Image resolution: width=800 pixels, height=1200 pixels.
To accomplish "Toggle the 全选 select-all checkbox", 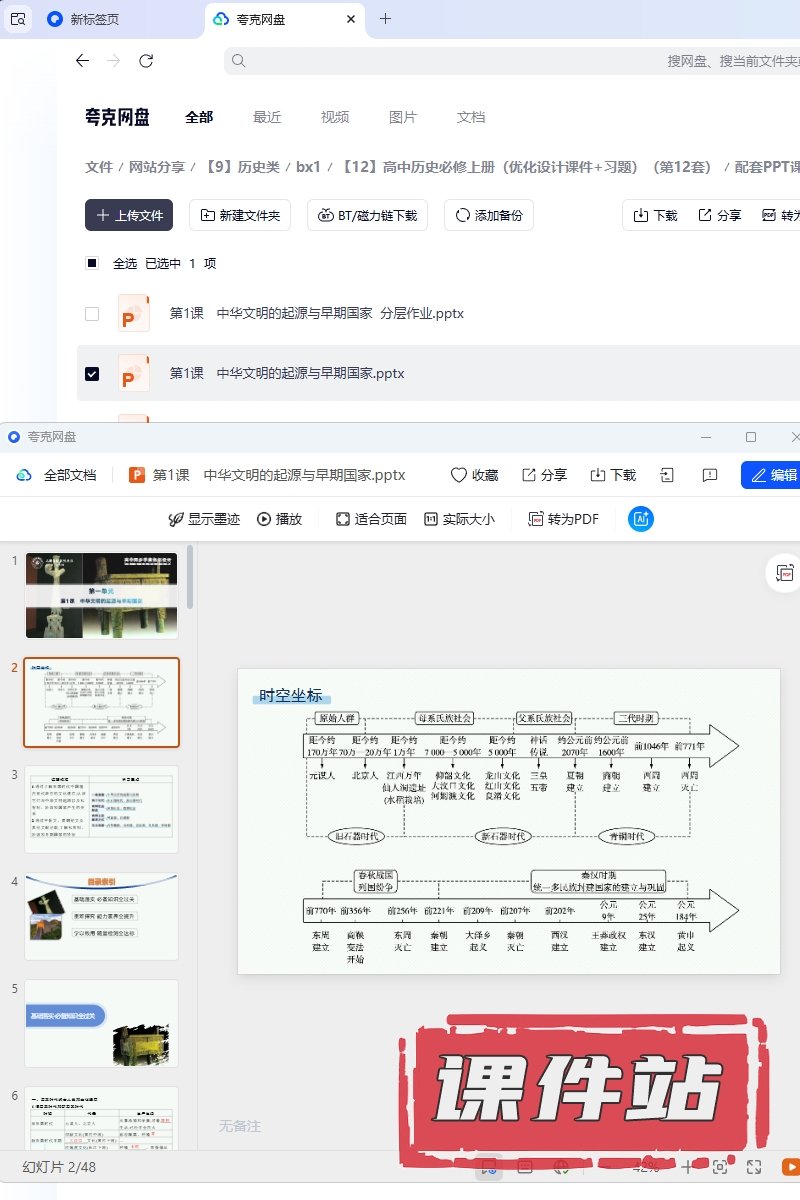I will pos(92,263).
